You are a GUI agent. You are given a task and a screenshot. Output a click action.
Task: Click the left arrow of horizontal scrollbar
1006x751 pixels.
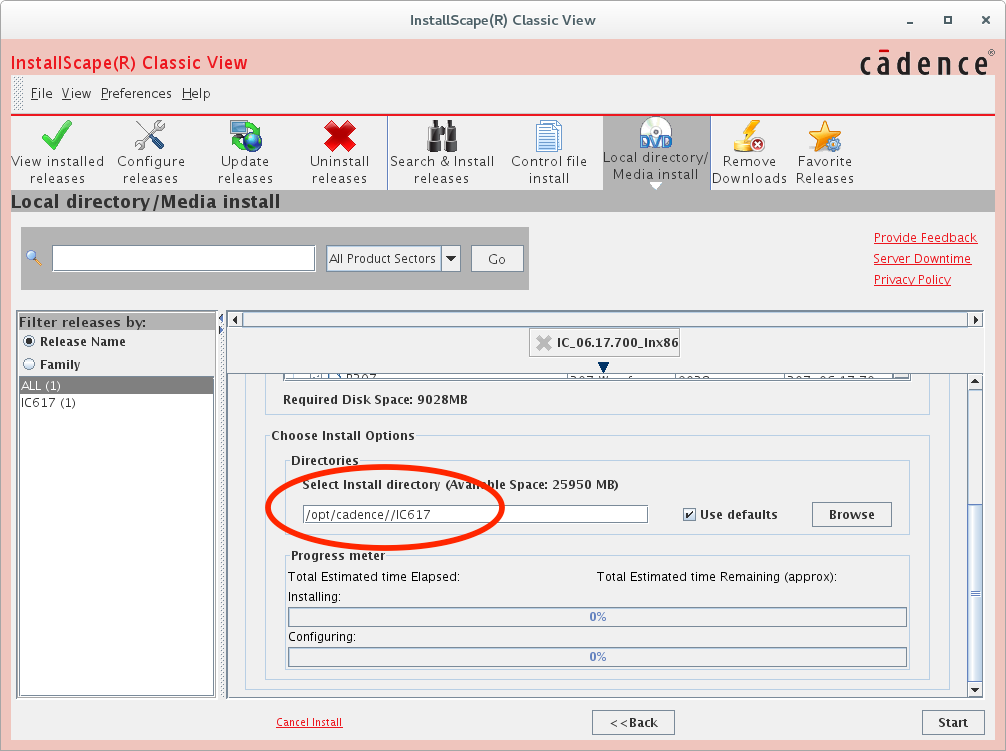click(x=235, y=319)
